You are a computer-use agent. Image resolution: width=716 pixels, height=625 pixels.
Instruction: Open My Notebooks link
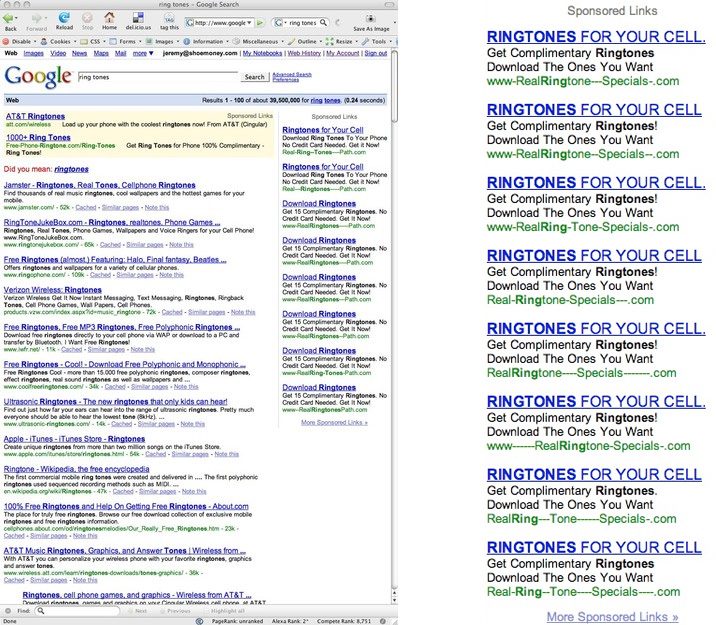tap(263, 53)
